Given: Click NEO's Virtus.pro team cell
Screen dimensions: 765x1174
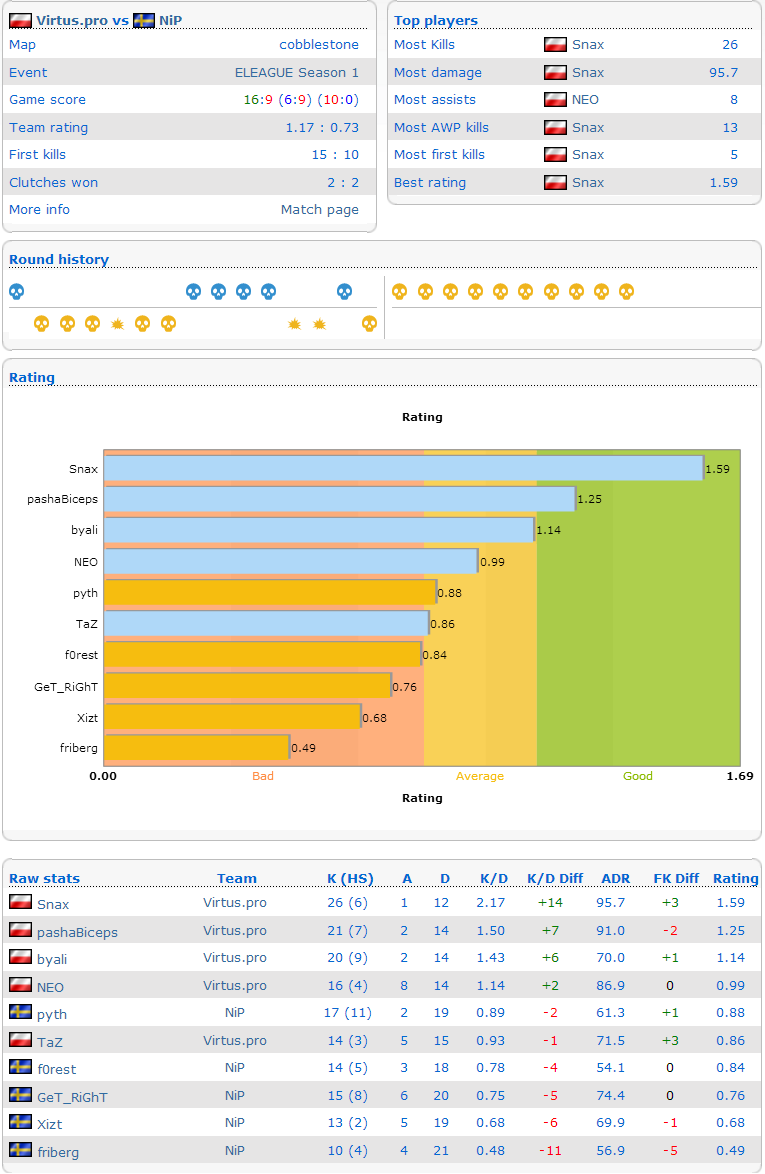Looking at the screenshot, I should (234, 985).
